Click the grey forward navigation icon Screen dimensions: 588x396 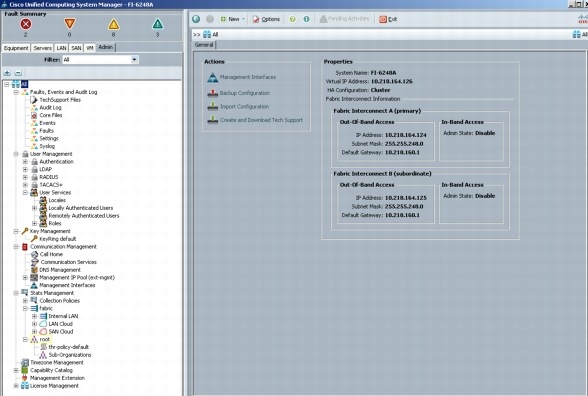(210, 19)
